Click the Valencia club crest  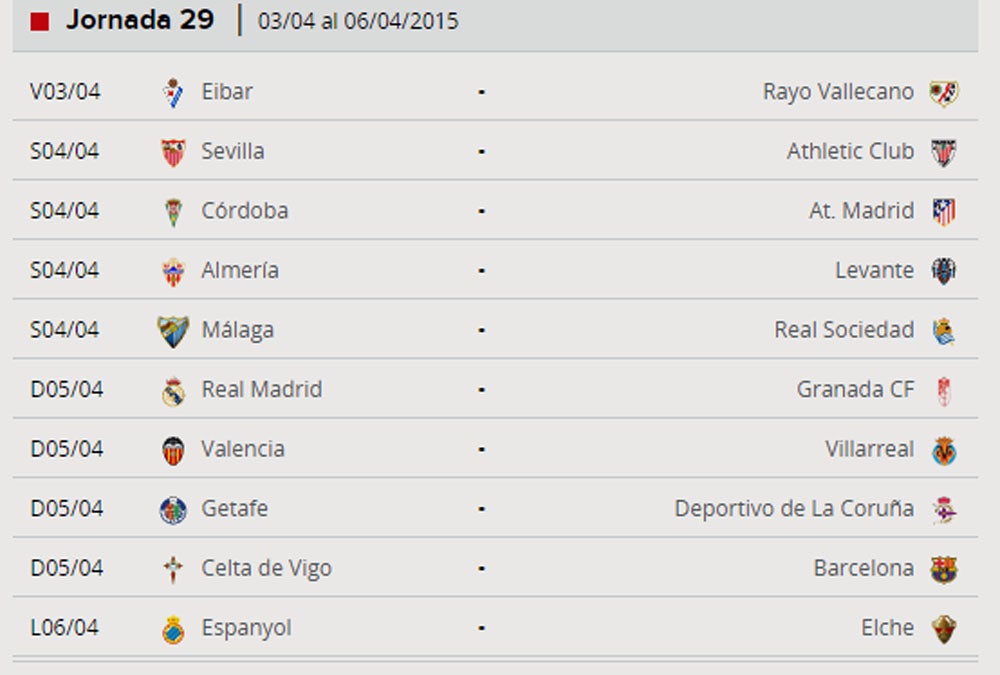[174, 450]
